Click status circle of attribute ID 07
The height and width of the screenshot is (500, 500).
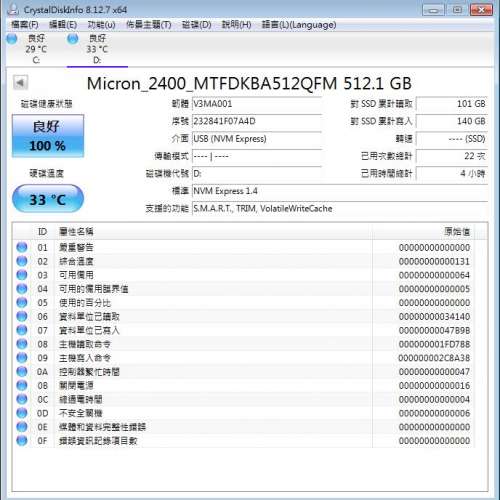pos(22,330)
